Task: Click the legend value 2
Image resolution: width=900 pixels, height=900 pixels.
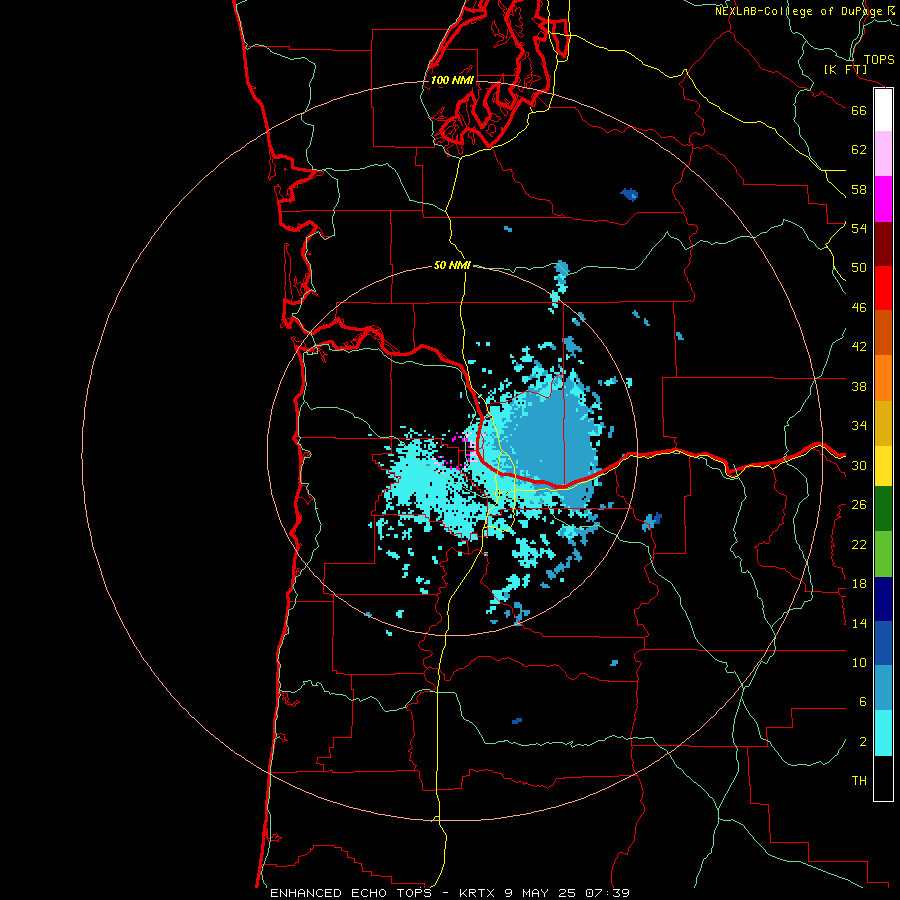Action: pos(862,741)
